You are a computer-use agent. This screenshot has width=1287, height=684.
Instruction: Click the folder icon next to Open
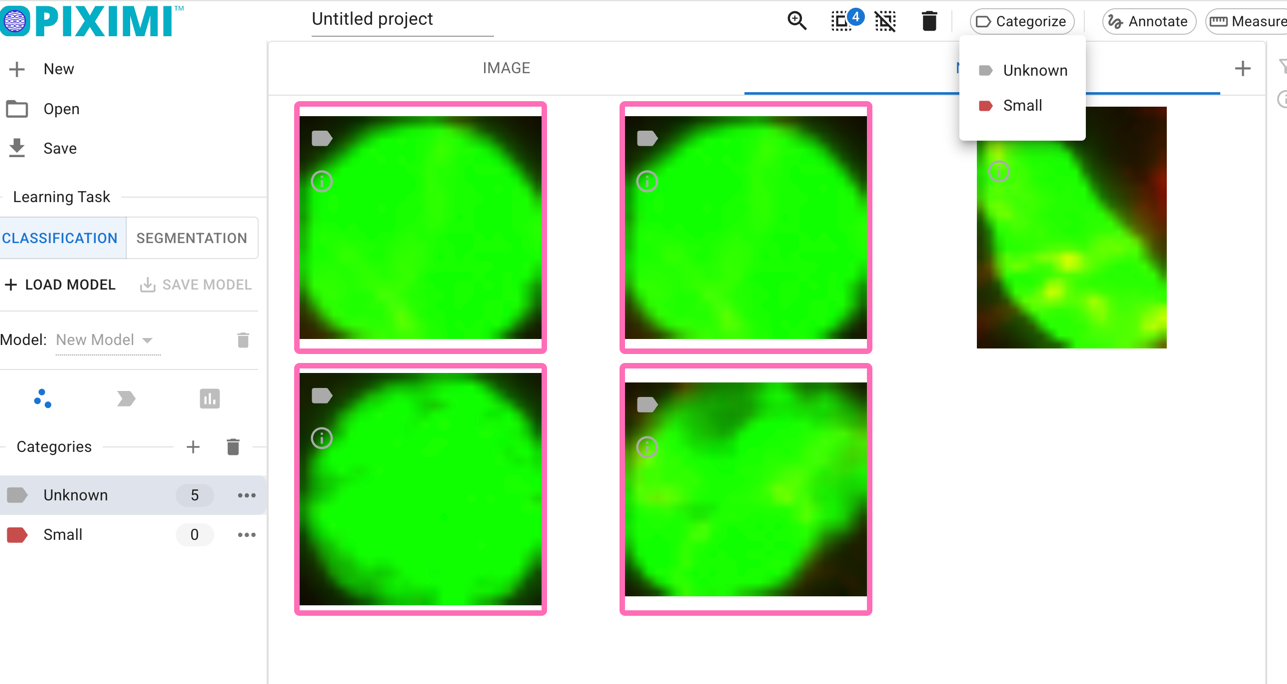(x=17, y=109)
